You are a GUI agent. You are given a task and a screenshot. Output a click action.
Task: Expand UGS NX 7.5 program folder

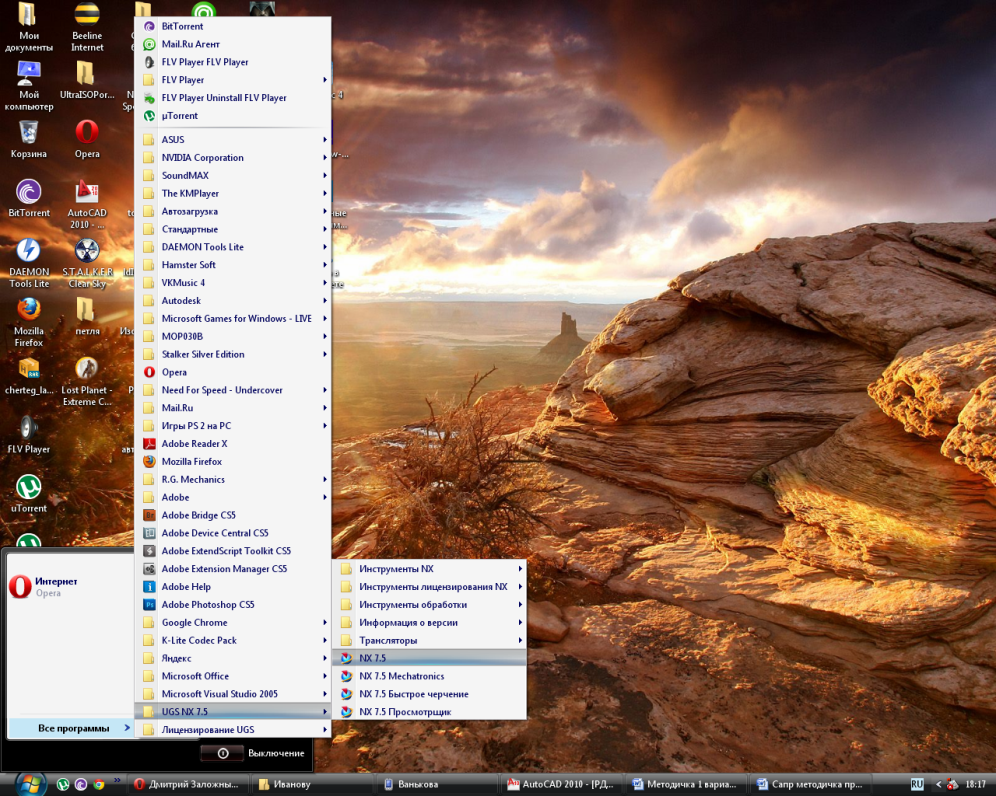[233, 712]
